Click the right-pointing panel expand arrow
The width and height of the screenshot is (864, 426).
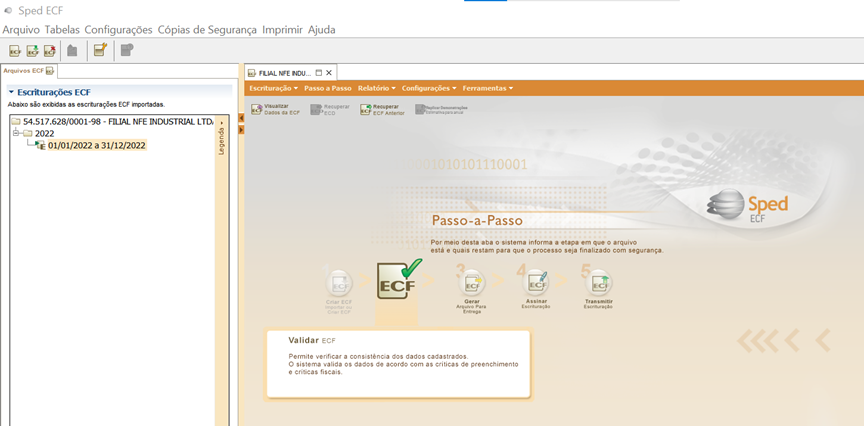click(x=241, y=130)
